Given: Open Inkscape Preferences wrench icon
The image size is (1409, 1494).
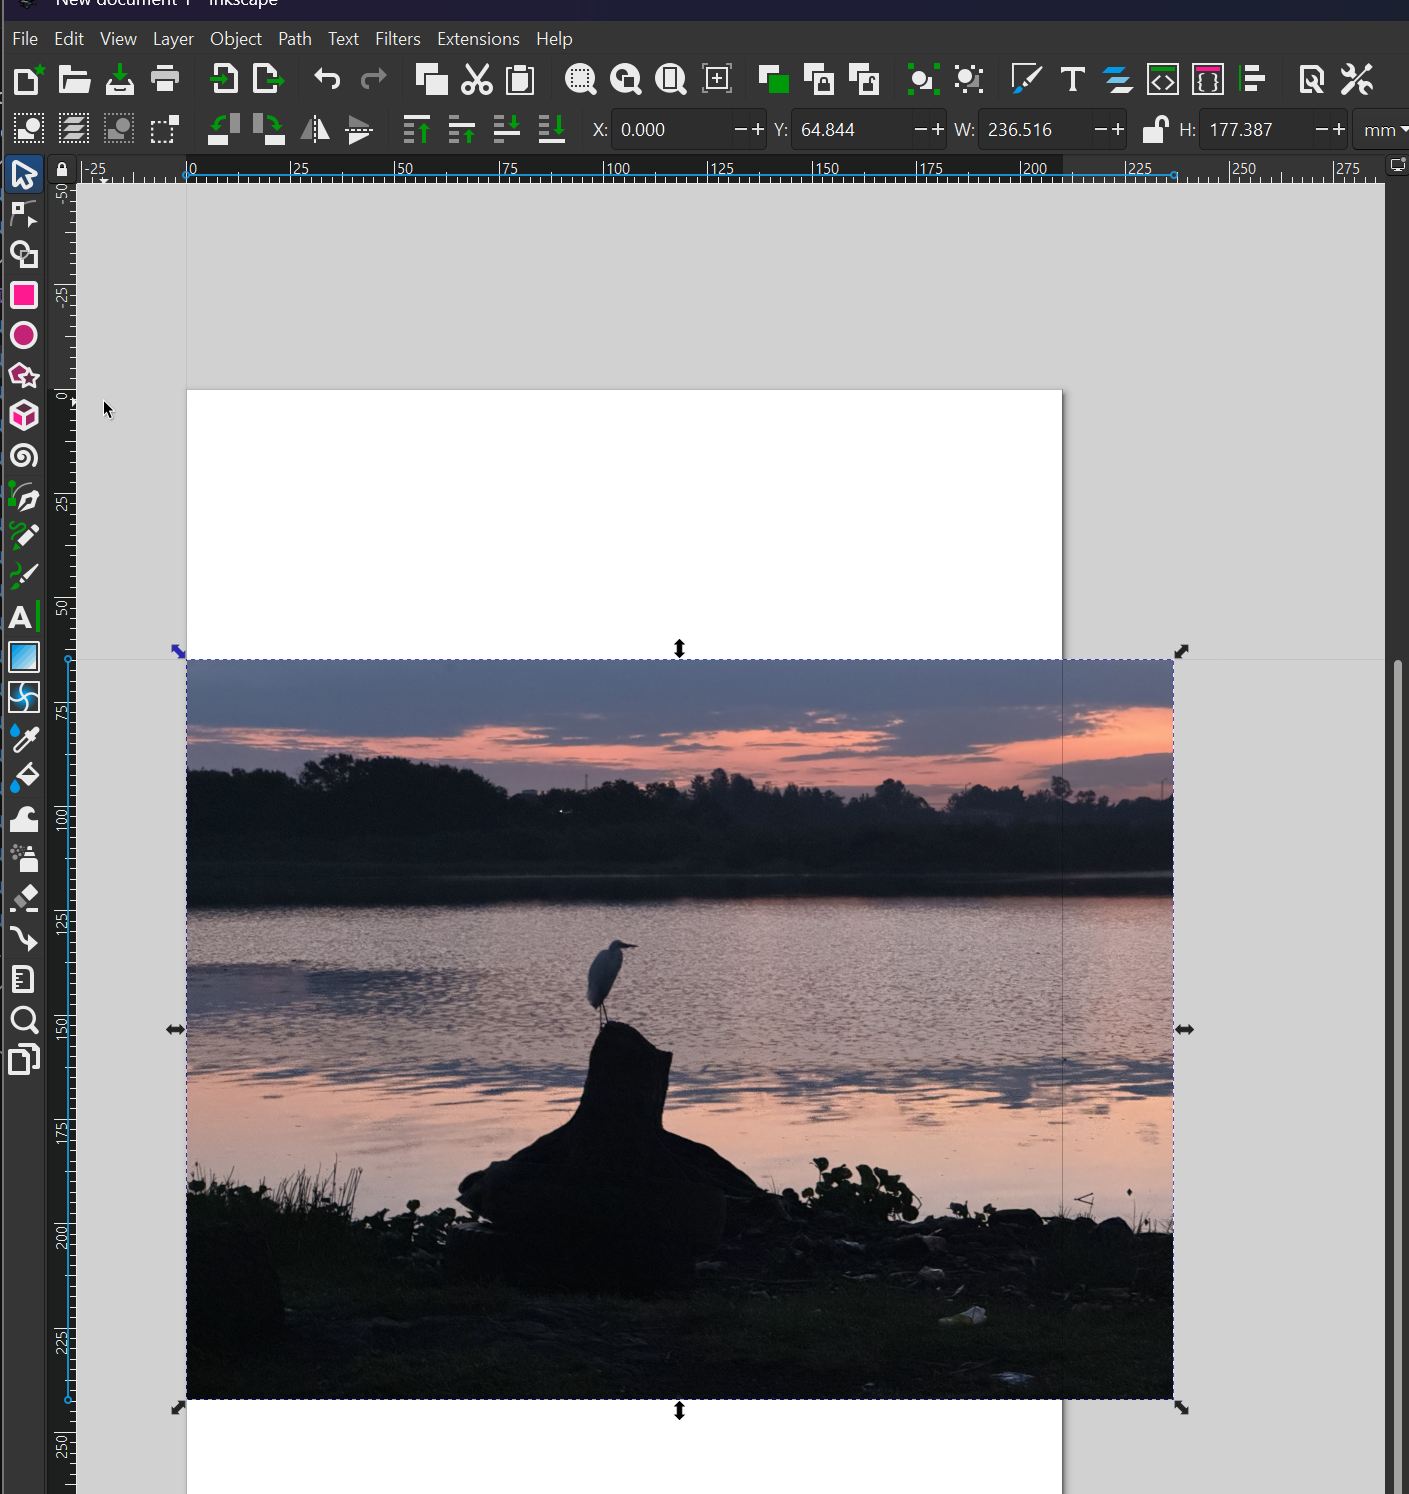Looking at the screenshot, I should [x=1357, y=79].
